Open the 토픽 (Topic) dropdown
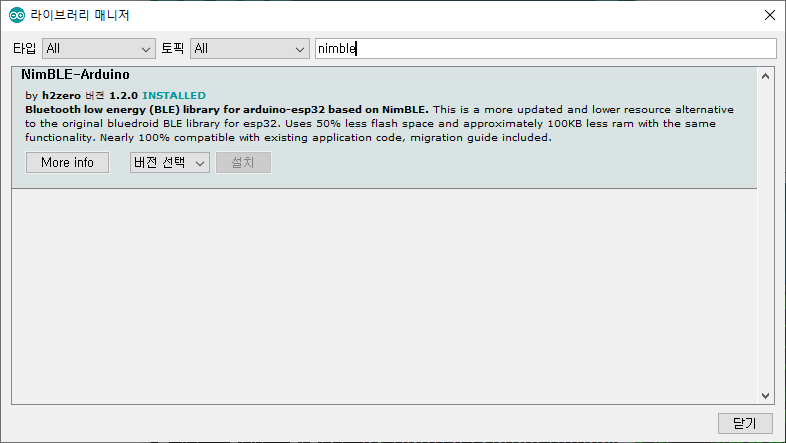 250,49
